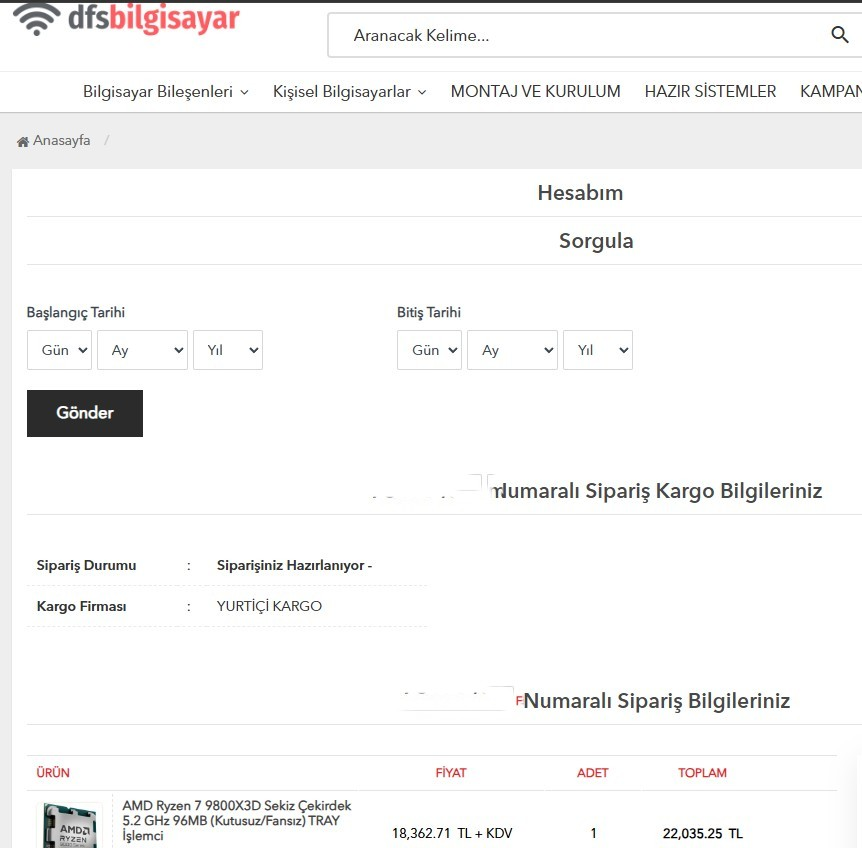Click the Siparişiniz Hazırlanıyor status text

click(294, 566)
